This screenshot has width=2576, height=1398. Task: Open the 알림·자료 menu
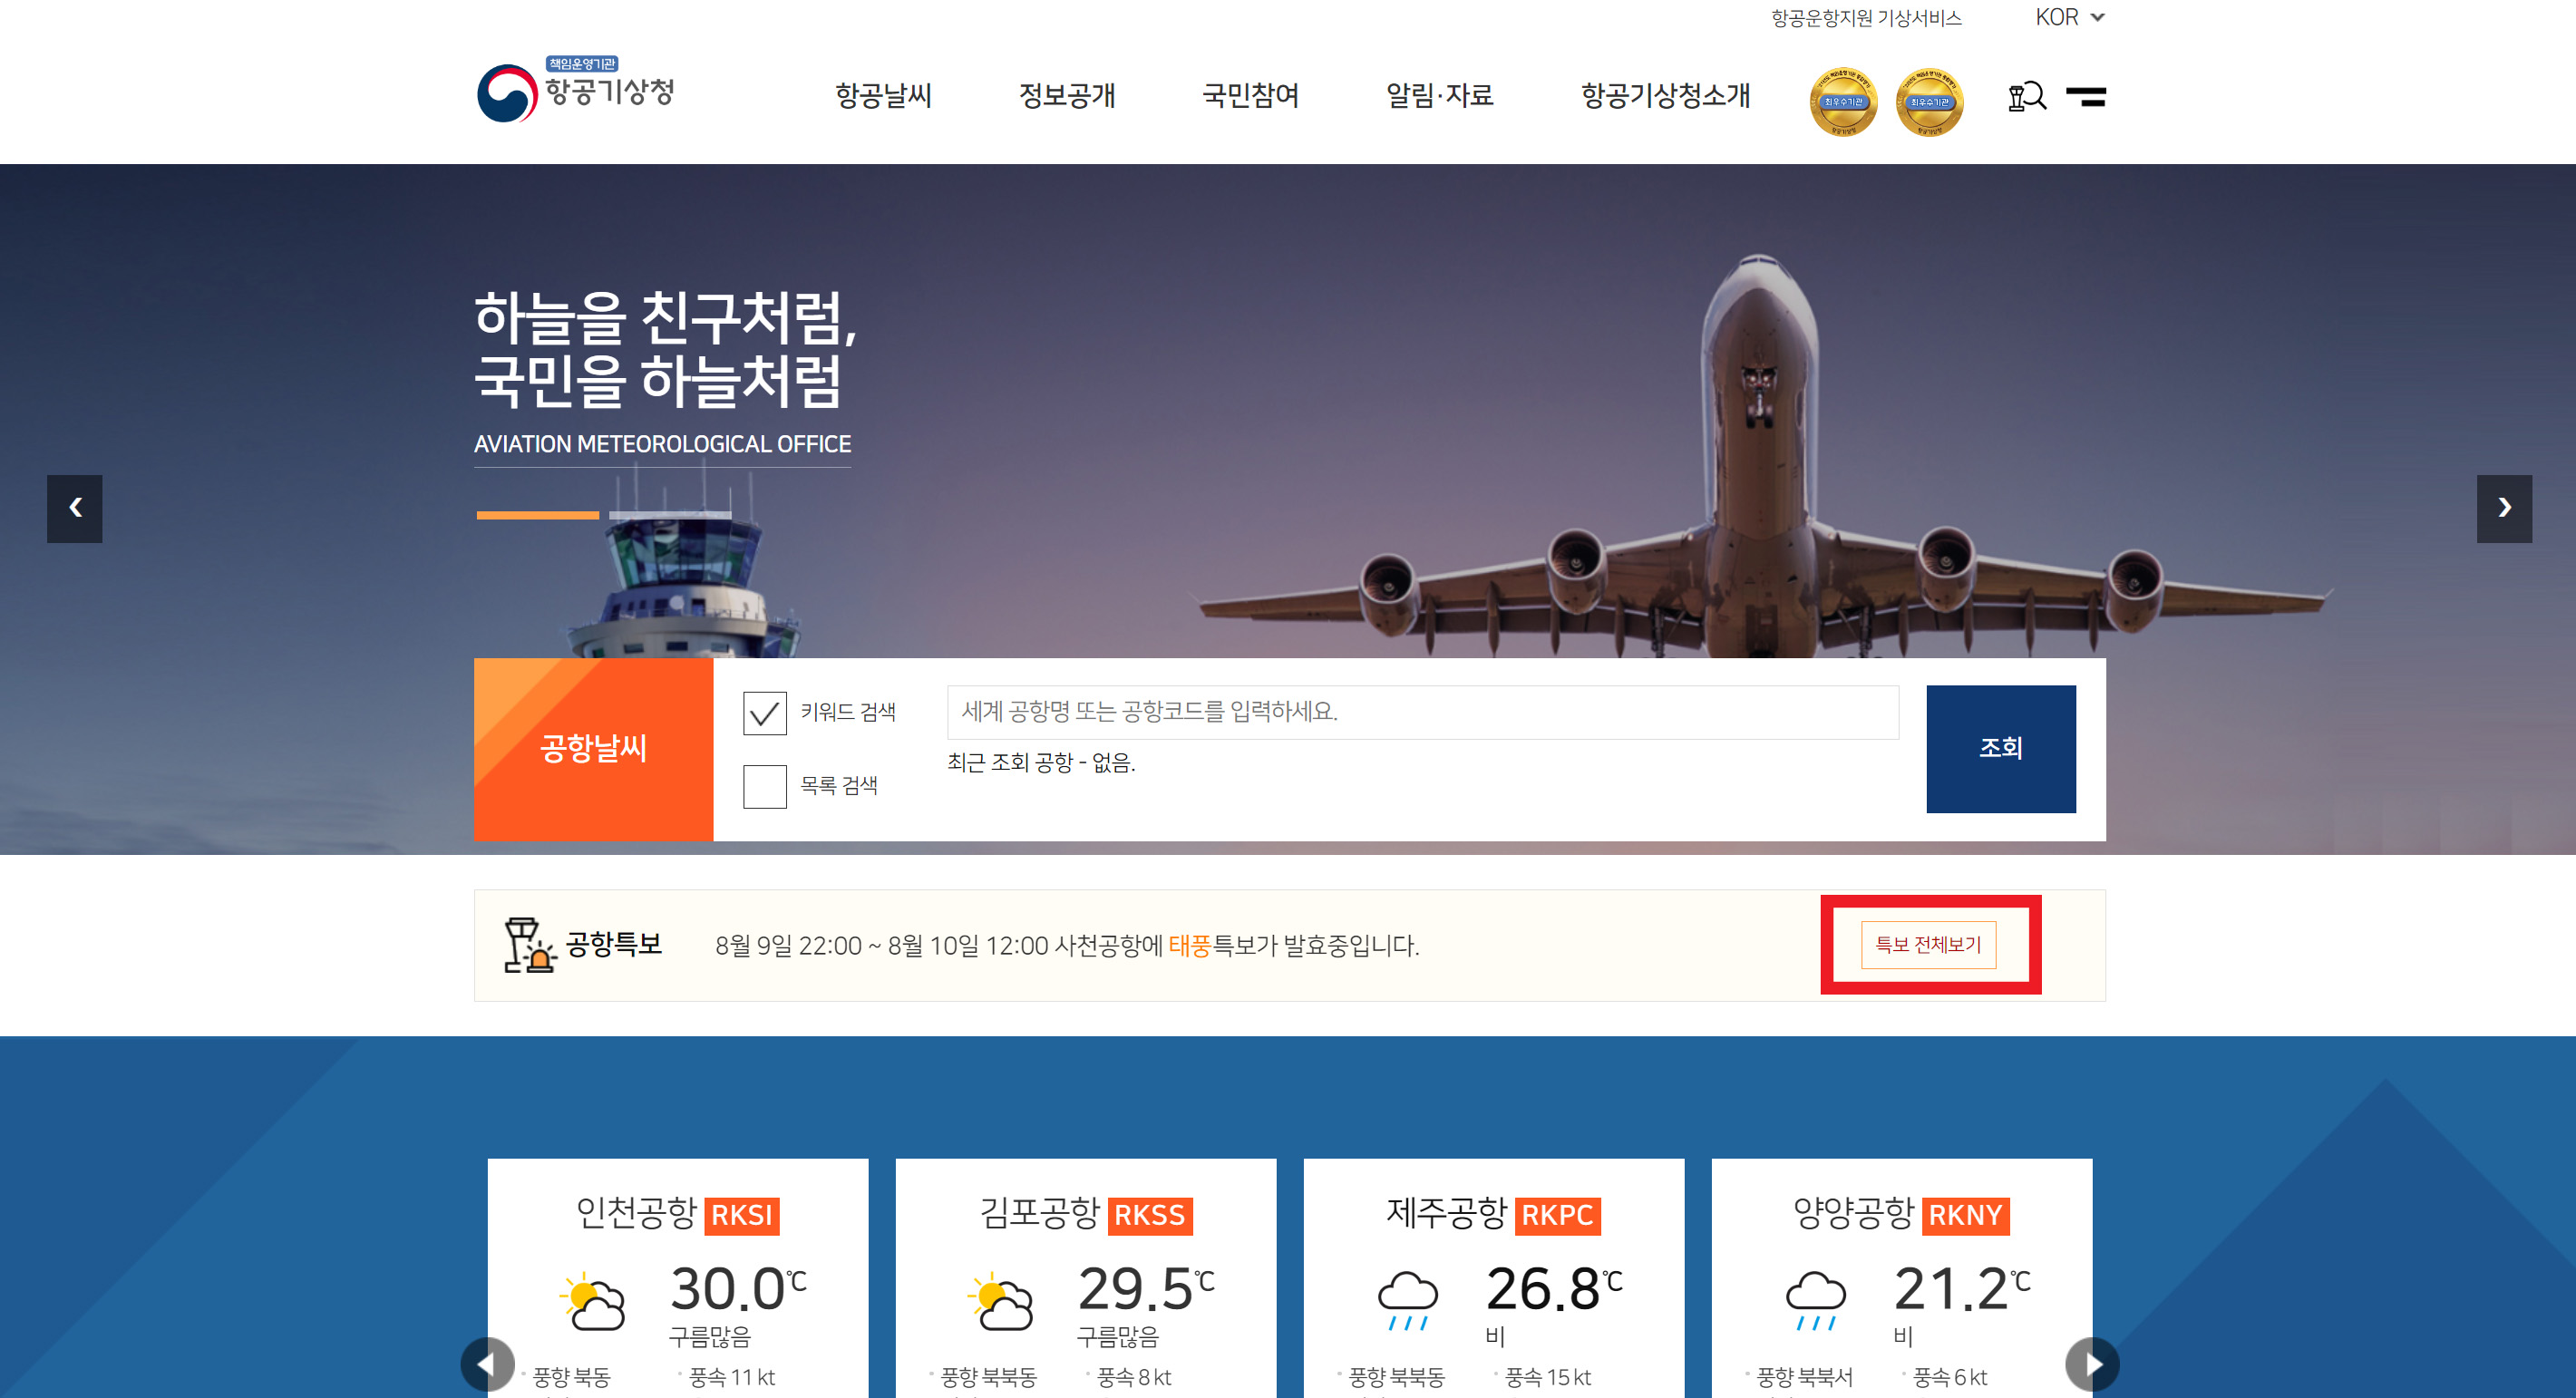pyautogui.click(x=1438, y=97)
